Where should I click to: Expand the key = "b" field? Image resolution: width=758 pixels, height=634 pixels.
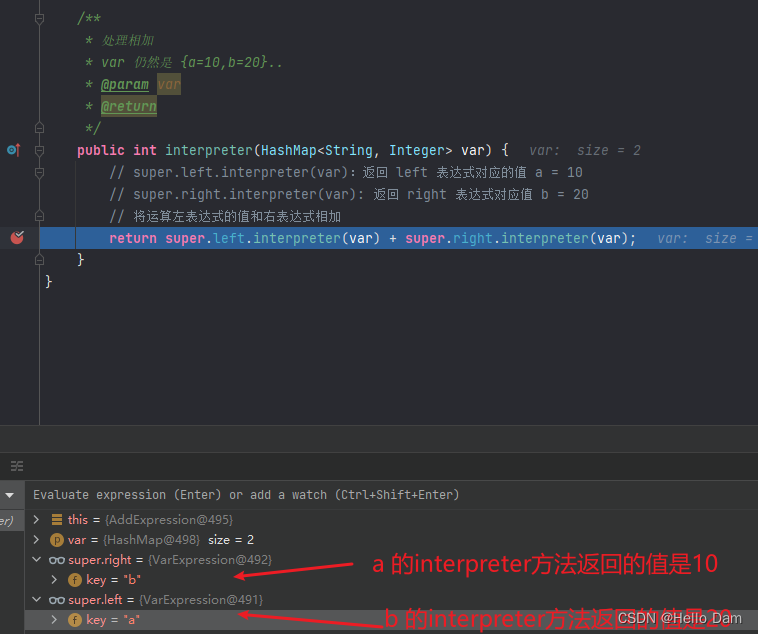pos(54,579)
